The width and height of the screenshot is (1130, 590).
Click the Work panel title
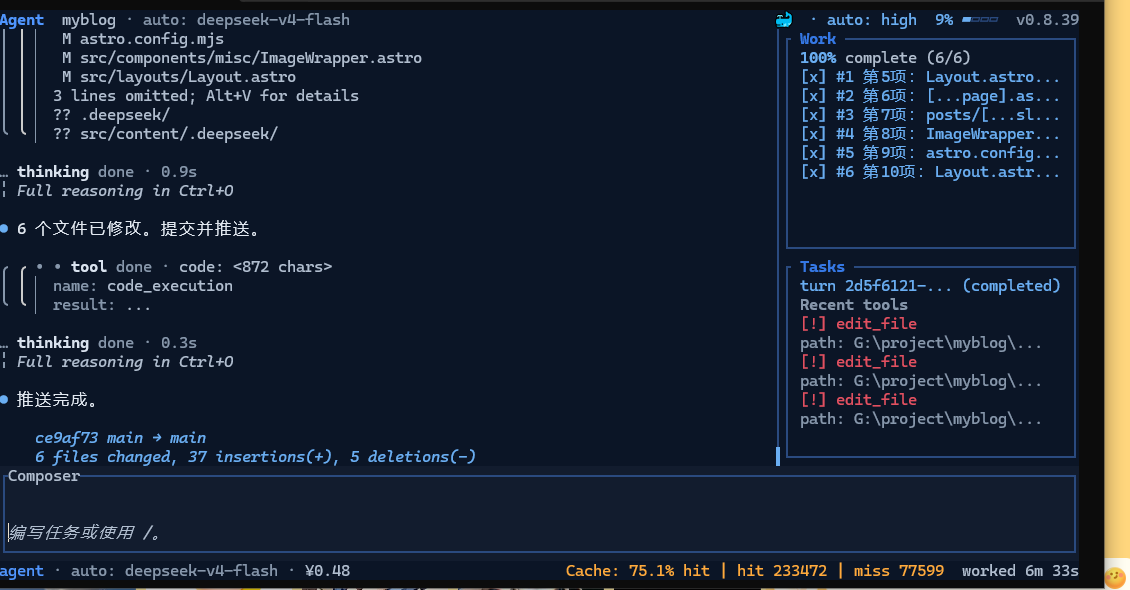(x=818, y=39)
